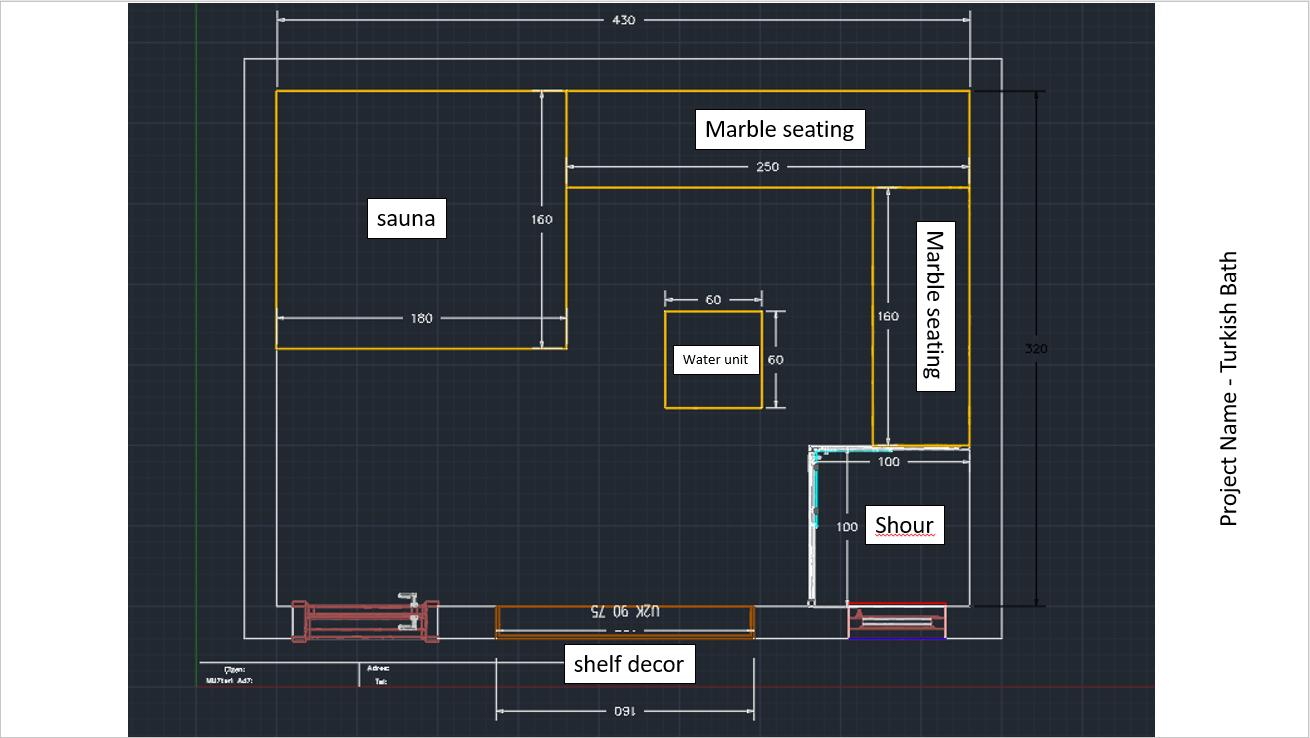Select the 160 dimension beside the sauna's right wall
This screenshot has width=1310, height=738.
(542, 219)
